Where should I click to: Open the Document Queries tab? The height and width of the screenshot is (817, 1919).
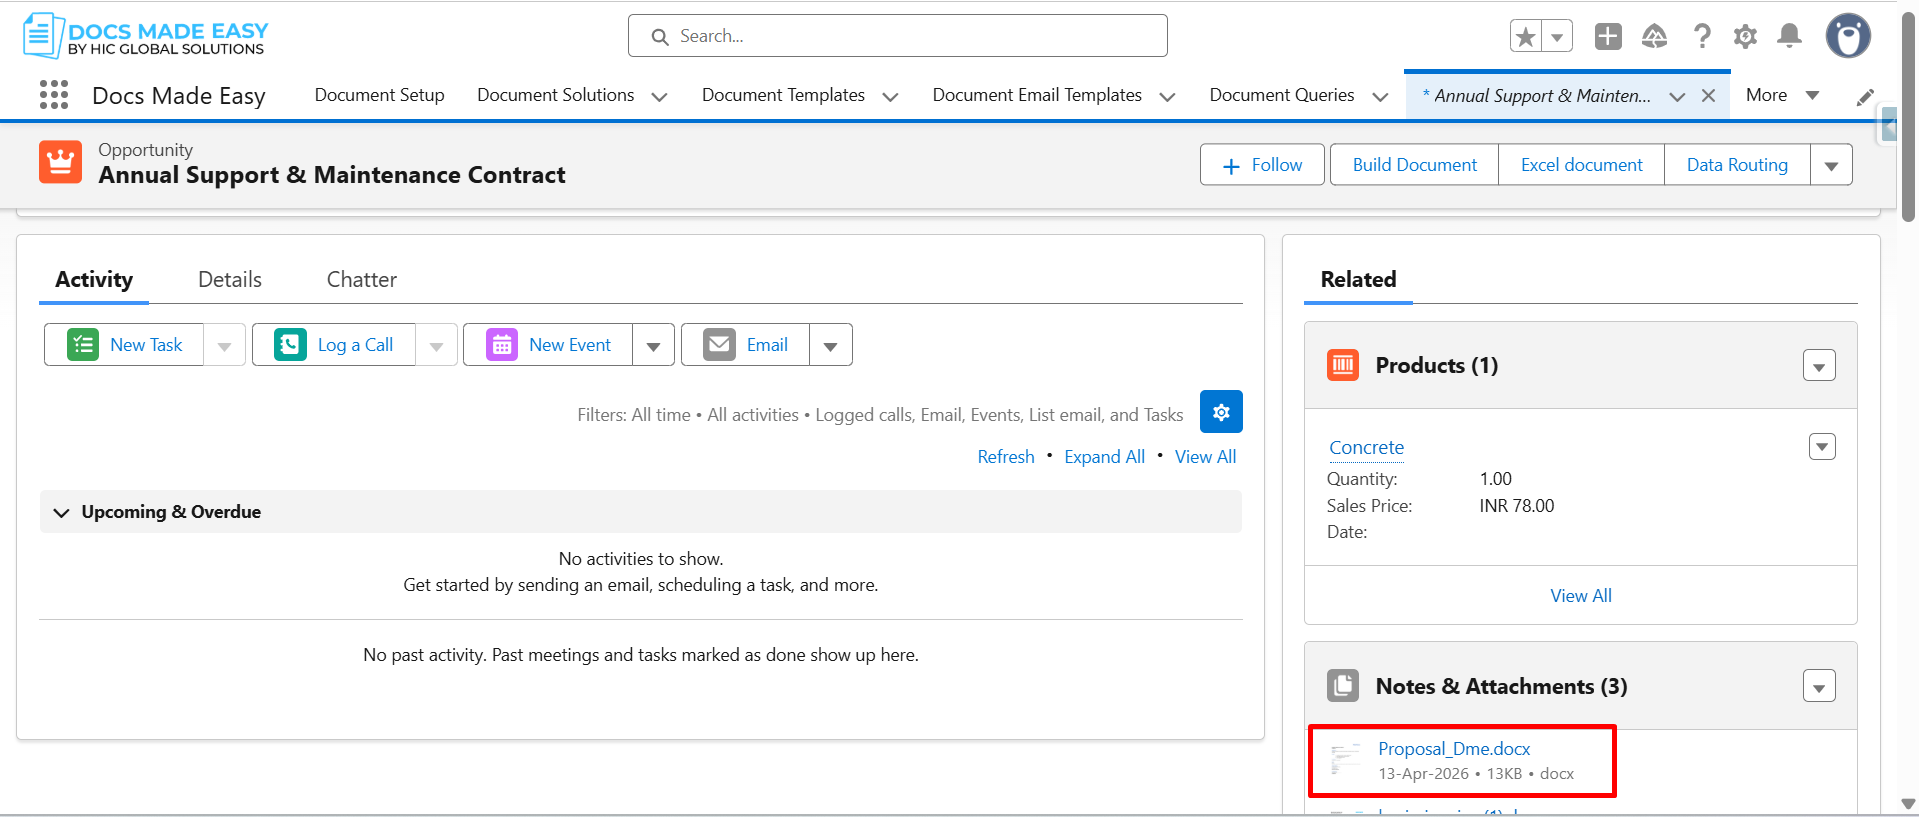pyautogui.click(x=1282, y=95)
